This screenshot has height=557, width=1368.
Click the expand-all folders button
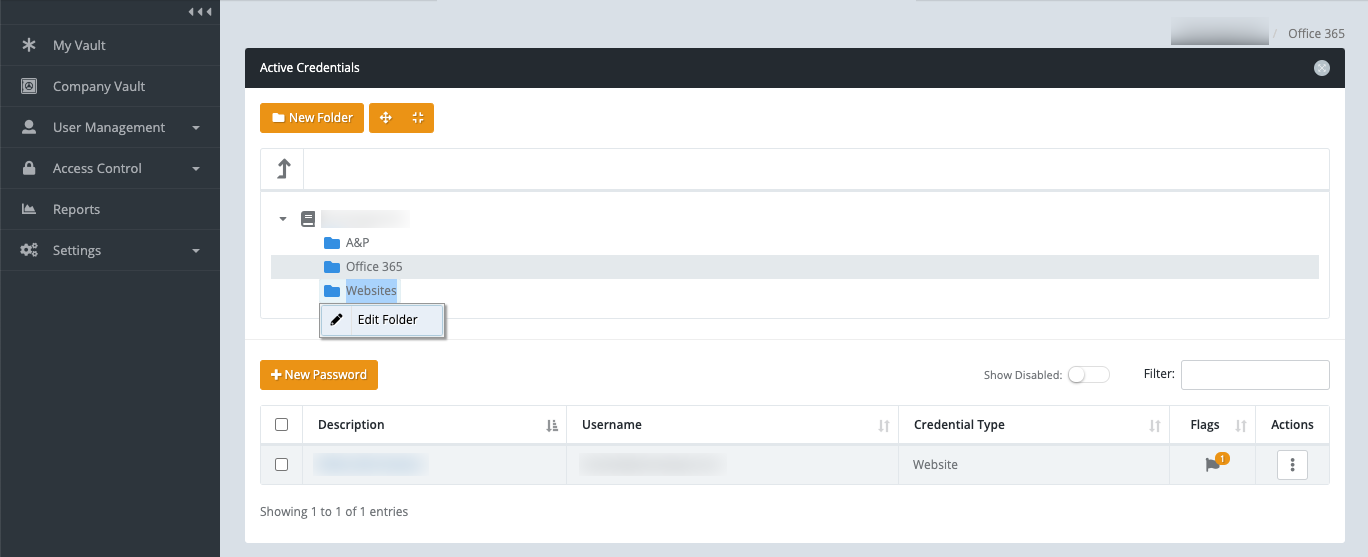[x=386, y=118]
